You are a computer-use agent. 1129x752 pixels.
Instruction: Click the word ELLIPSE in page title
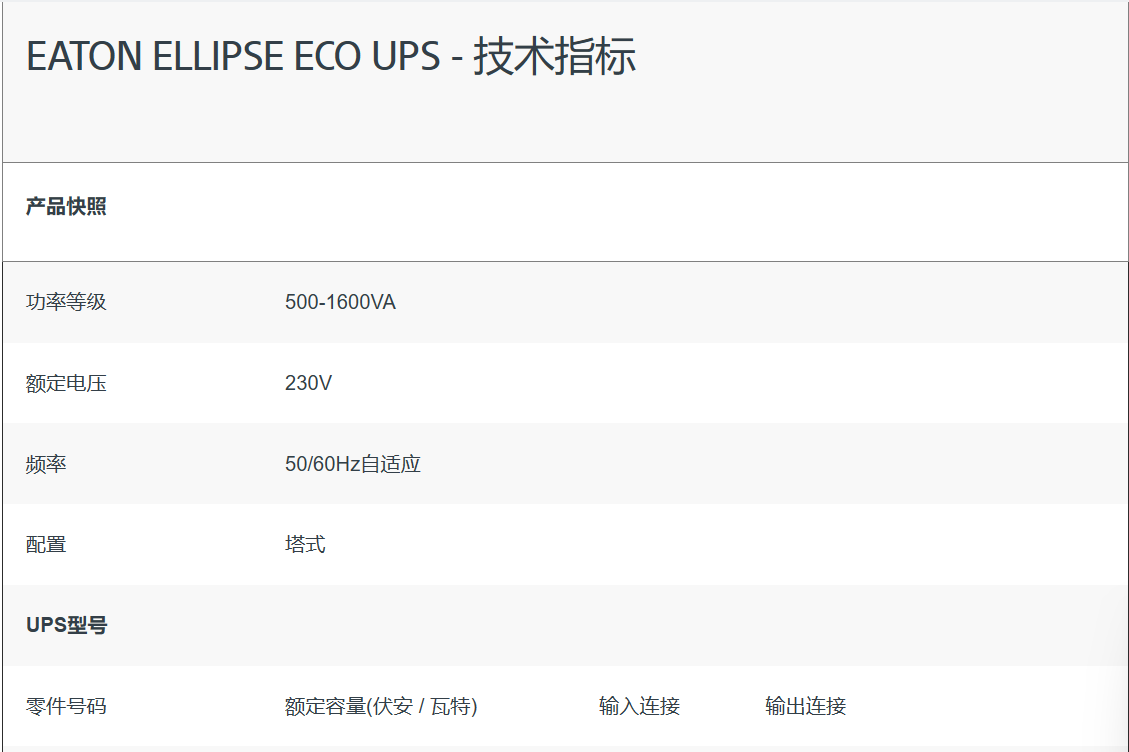tap(218, 56)
